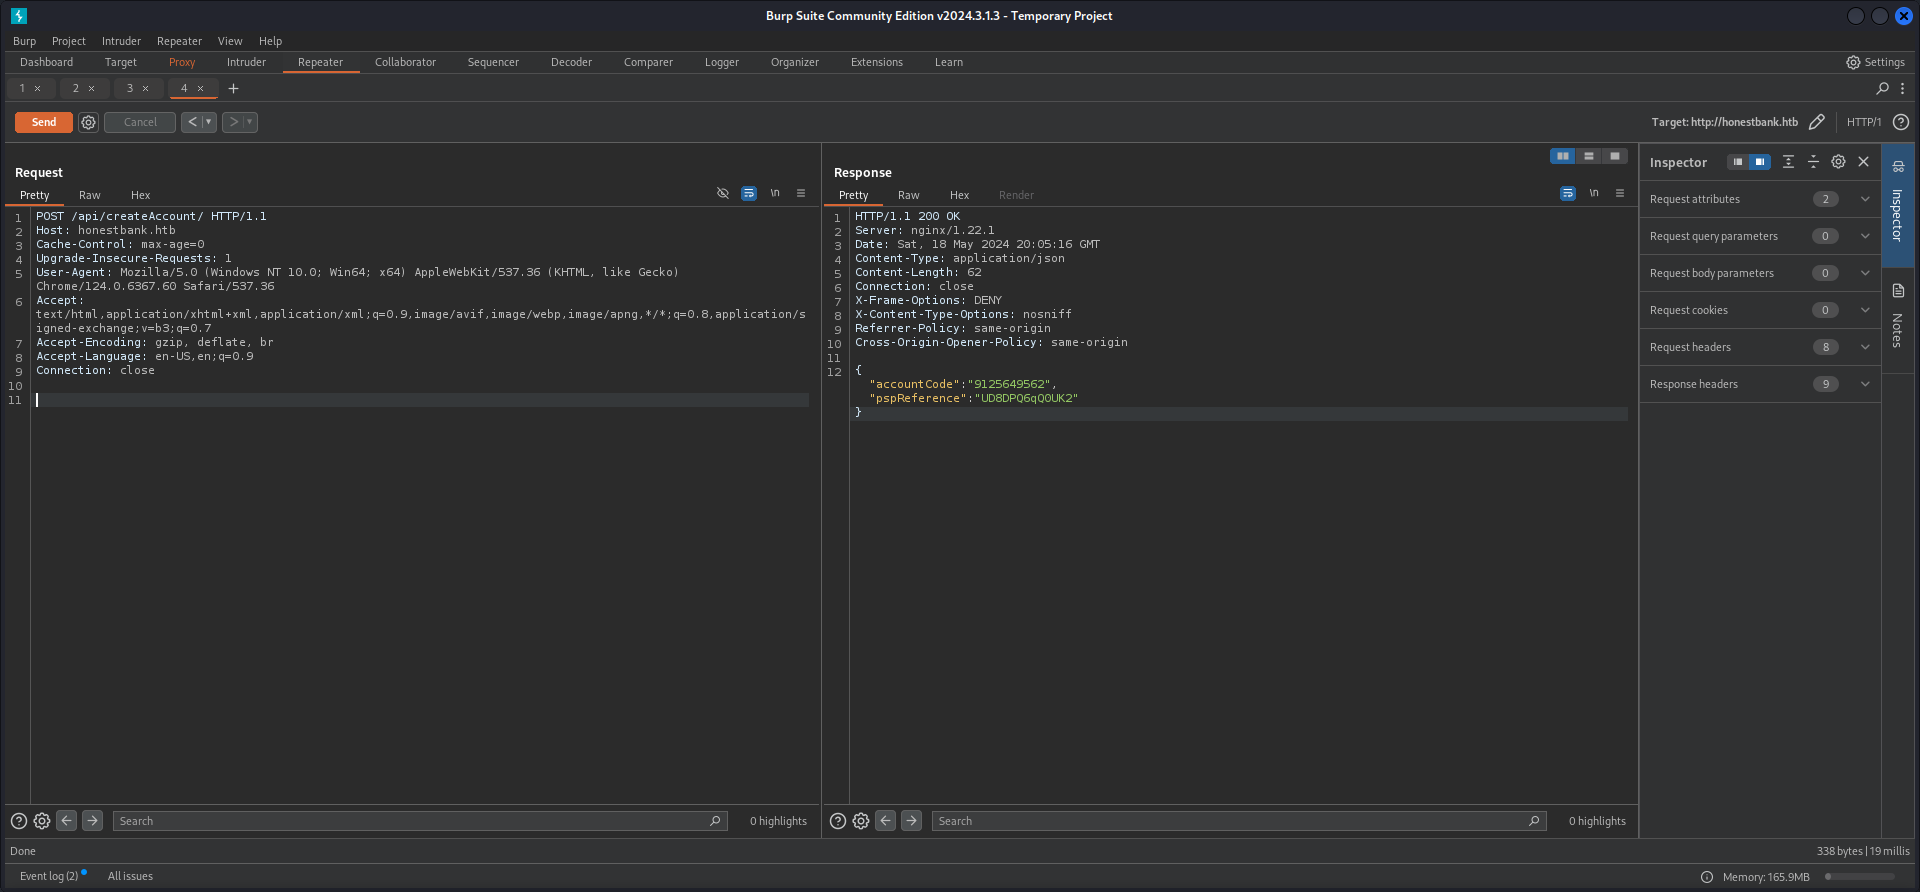This screenshot has height=892, width=1920.
Task: Click request hamburger menu icon
Action: point(801,194)
